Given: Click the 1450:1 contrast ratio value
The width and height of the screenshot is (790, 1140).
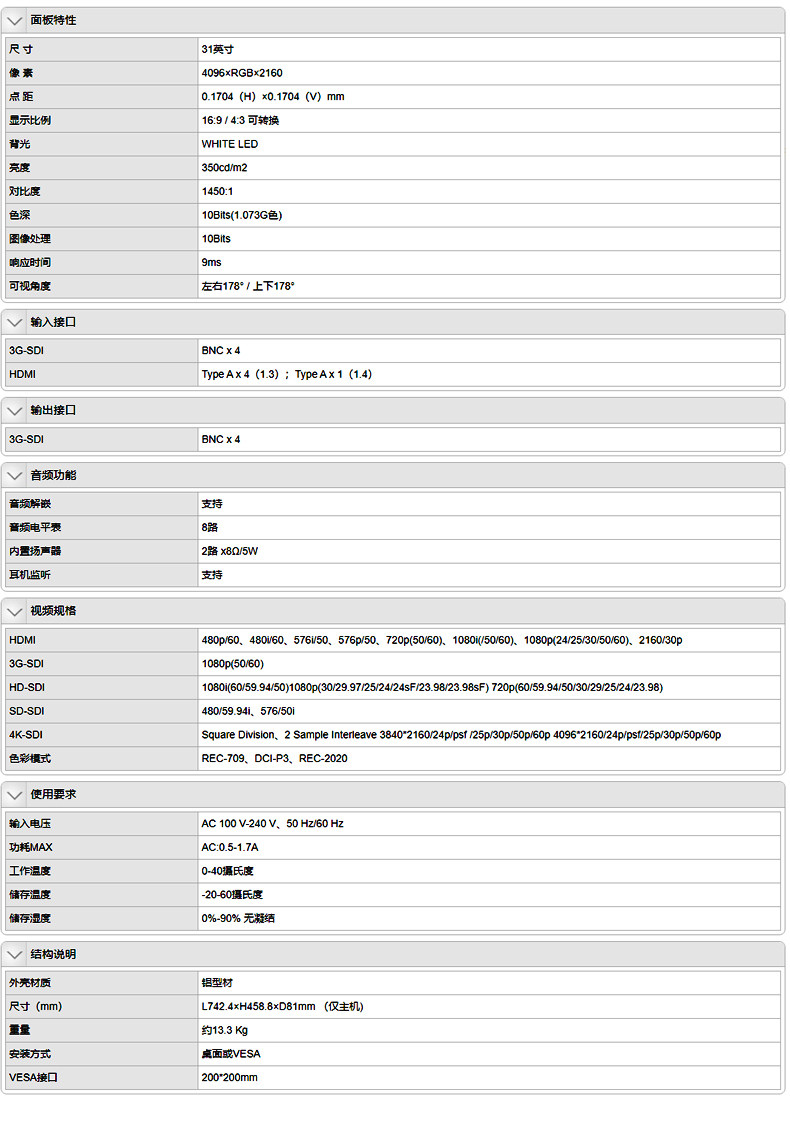Looking at the screenshot, I should tap(217, 191).
